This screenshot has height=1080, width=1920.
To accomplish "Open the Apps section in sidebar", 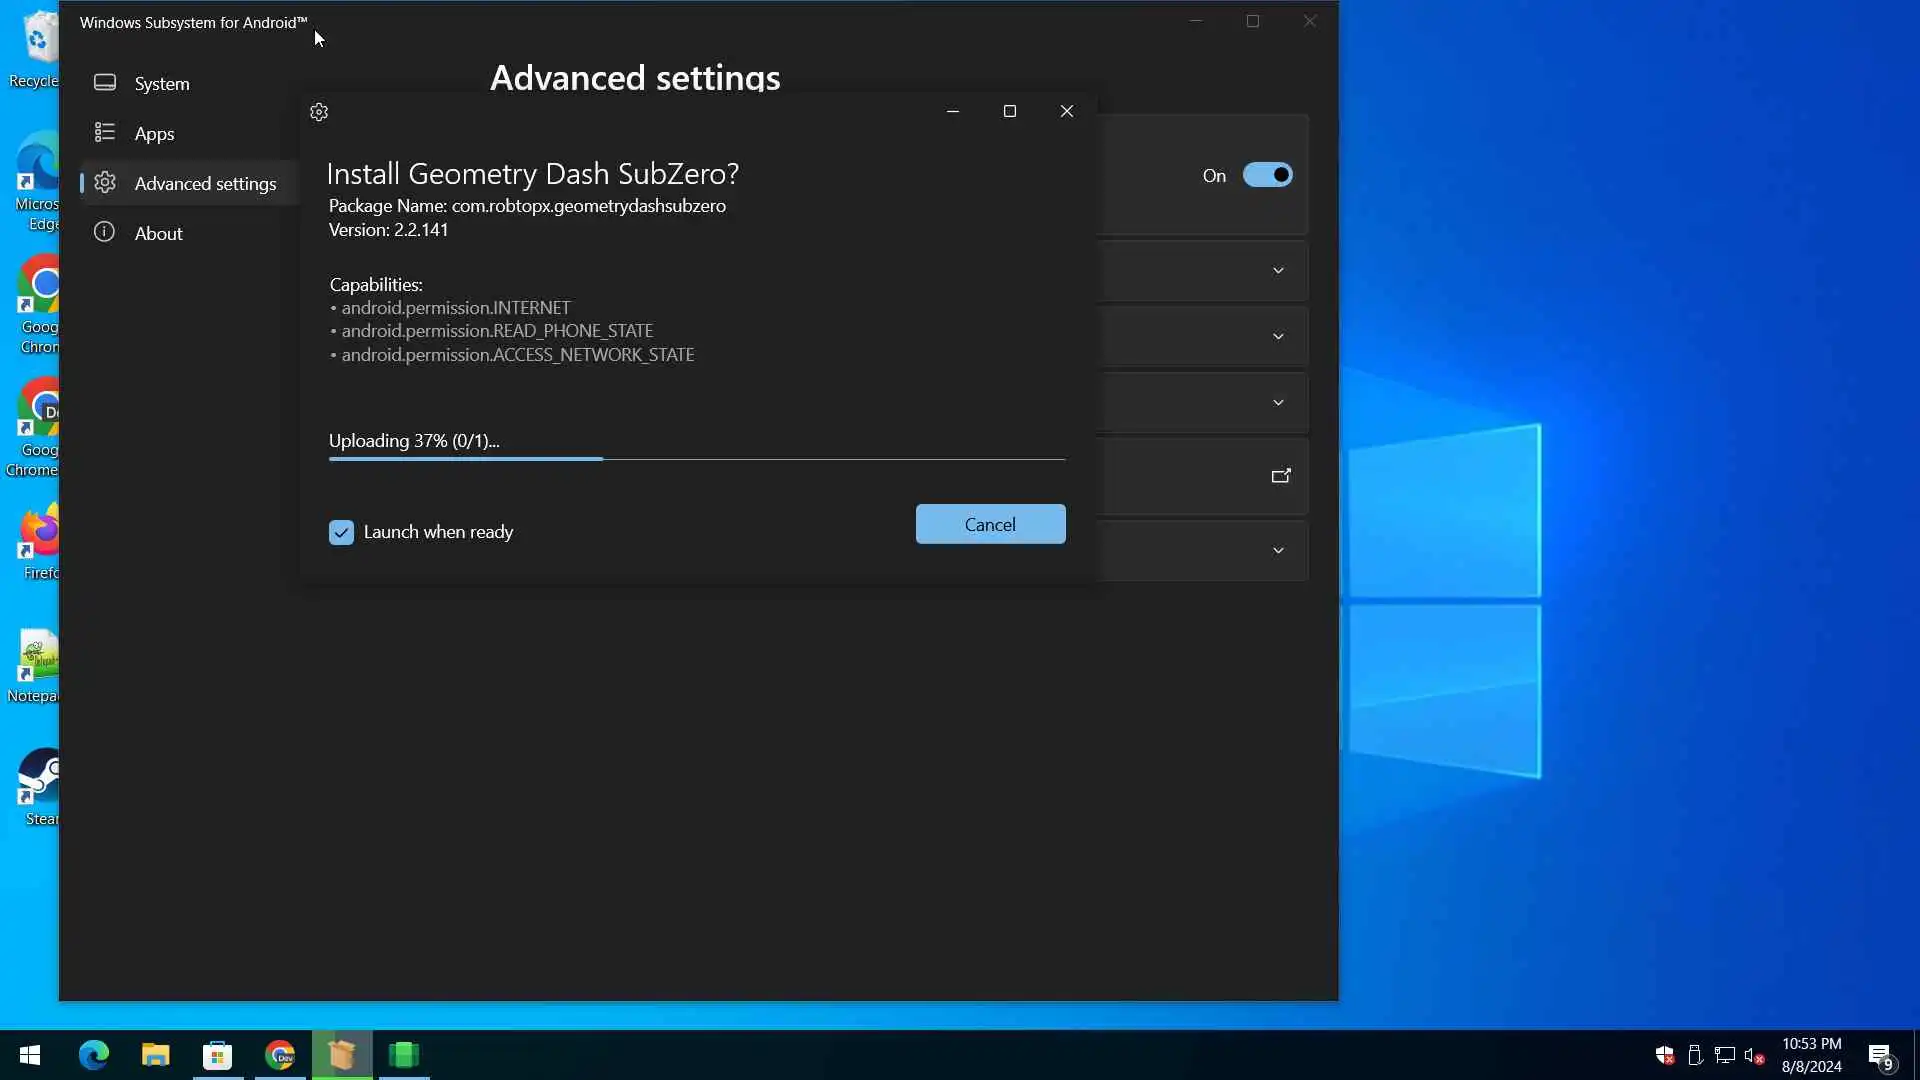I will [154, 133].
